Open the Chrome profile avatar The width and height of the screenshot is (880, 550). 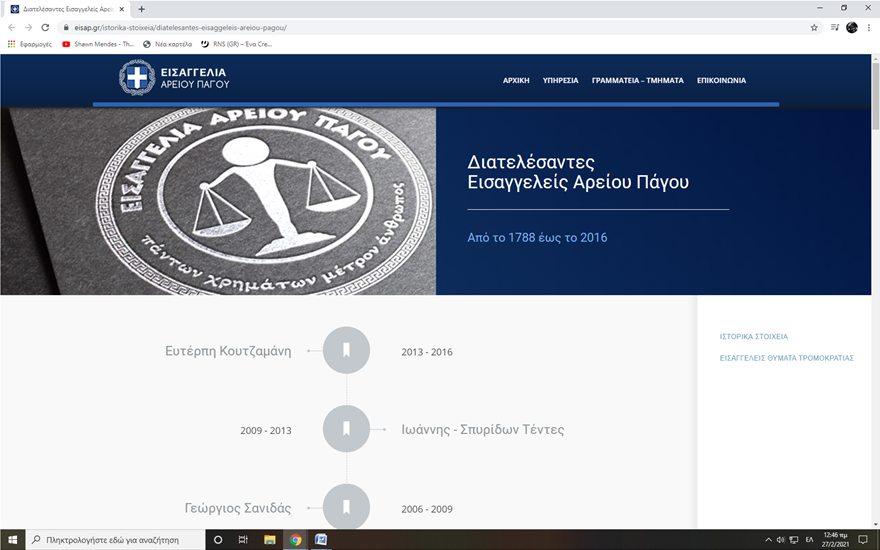tap(852, 28)
